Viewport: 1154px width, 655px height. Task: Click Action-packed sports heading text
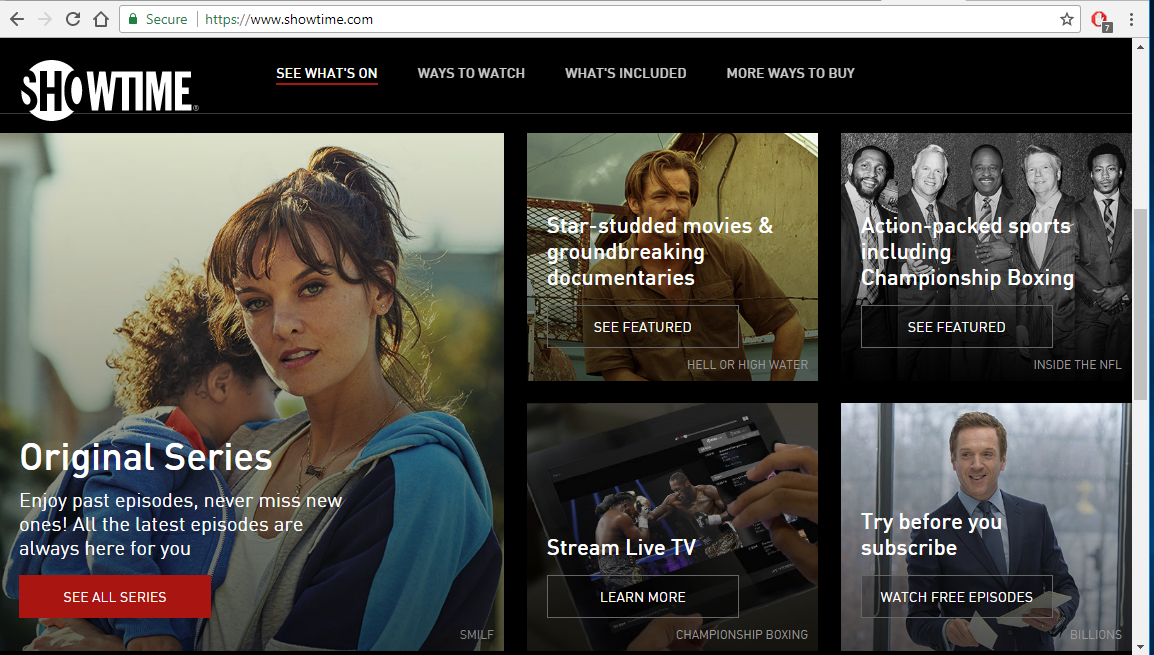(967, 252)
